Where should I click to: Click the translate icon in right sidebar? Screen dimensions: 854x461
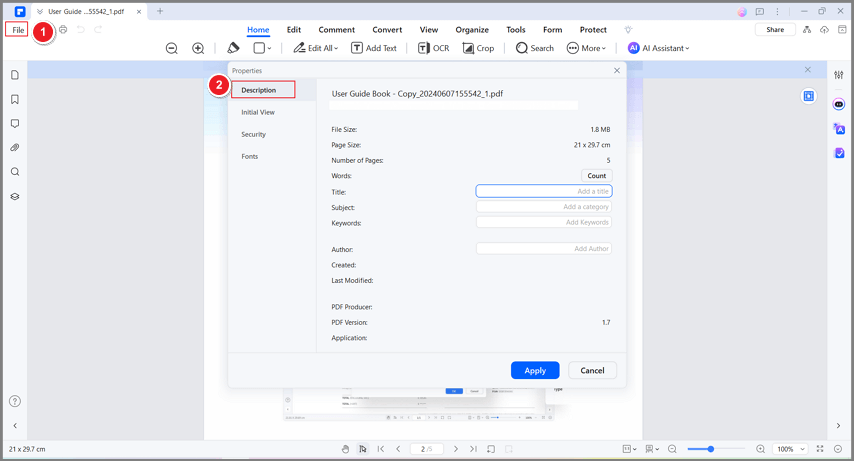pyautogui.click(x=839, y=129)
